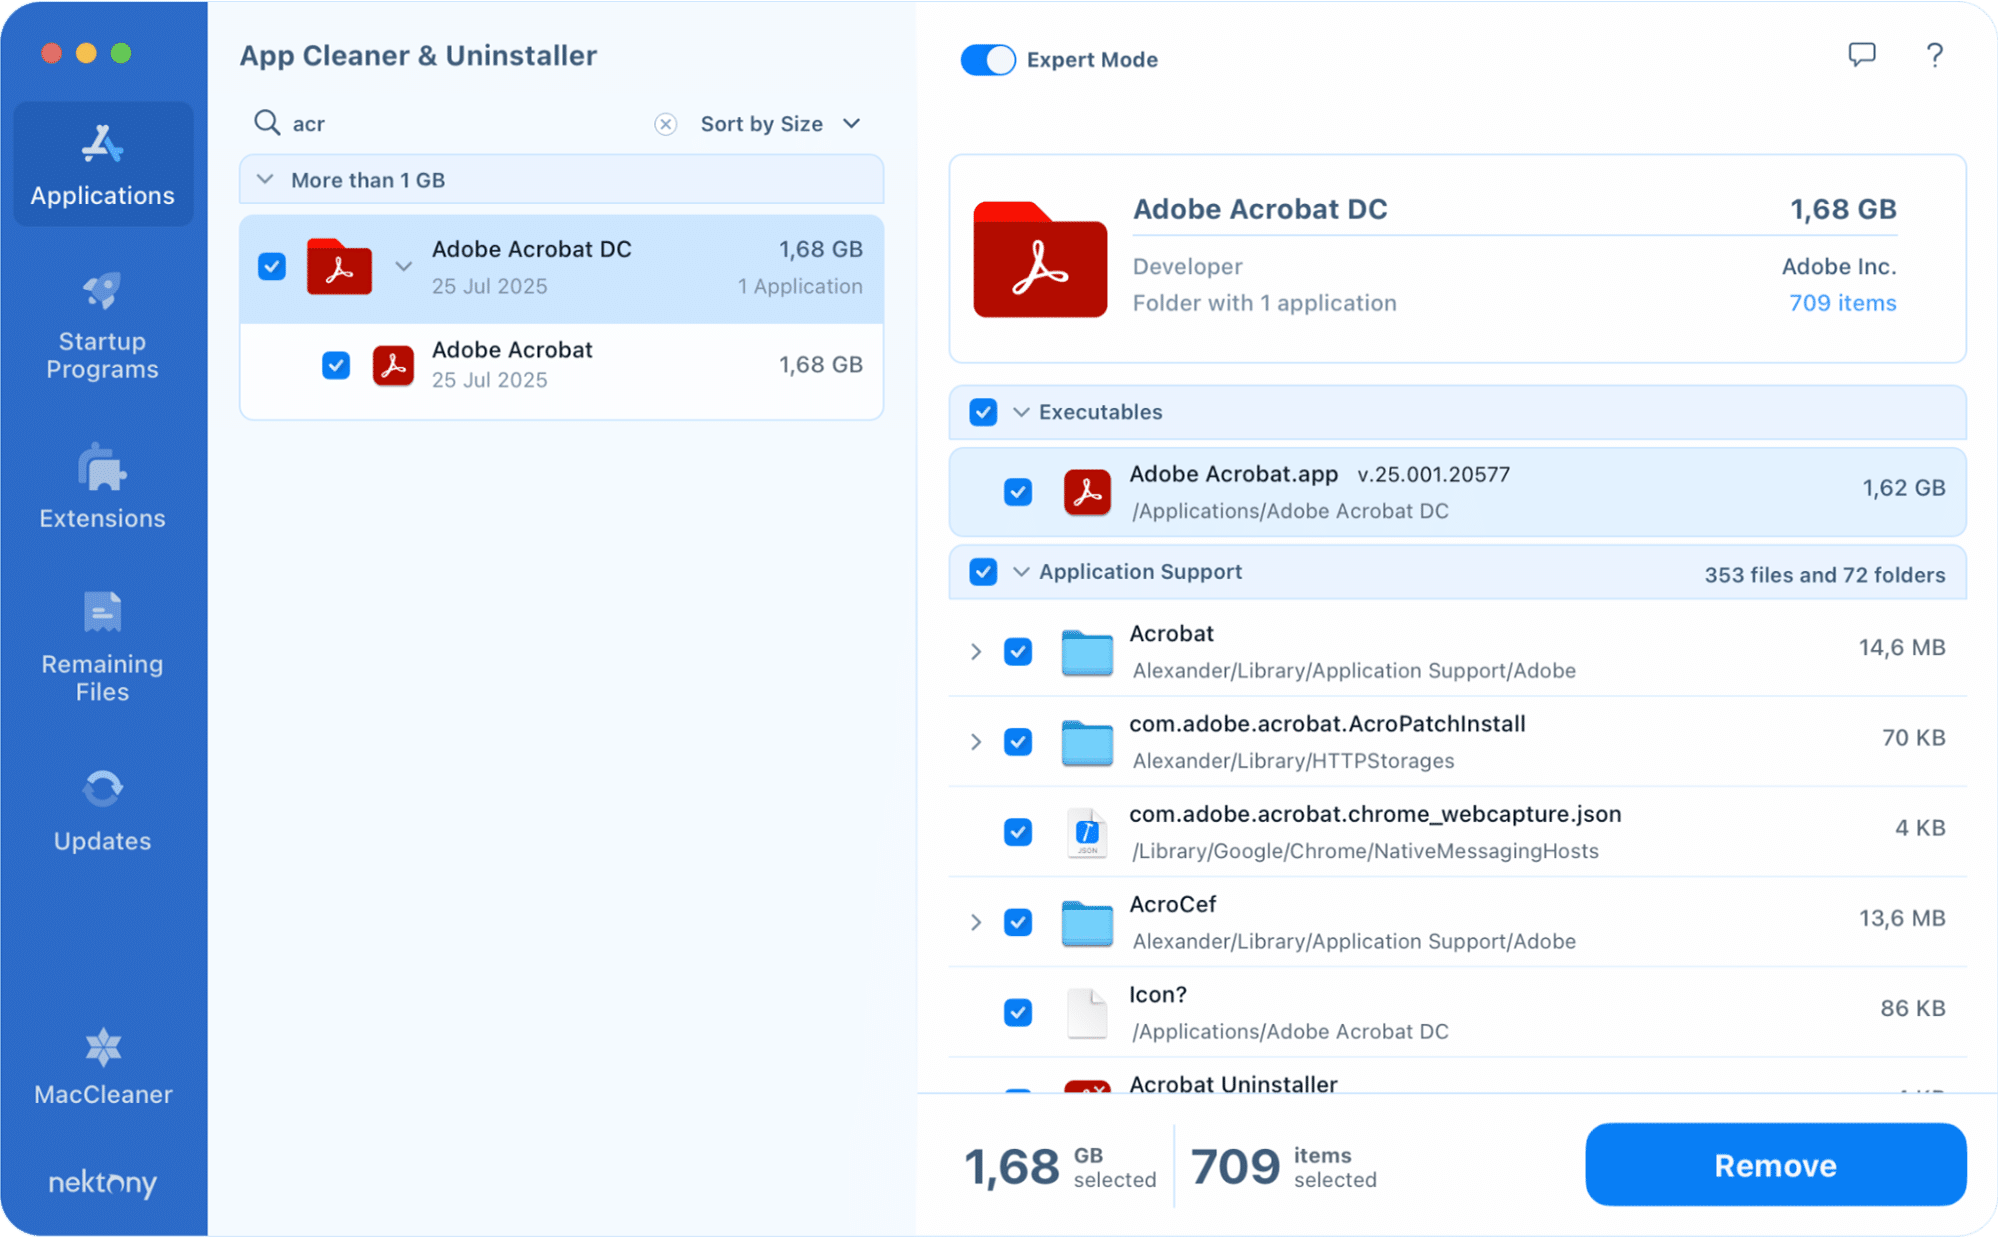Open the 709 items link
Image resolution: width=1998 pixels, height=1237 pixels.
(1842, 303)
